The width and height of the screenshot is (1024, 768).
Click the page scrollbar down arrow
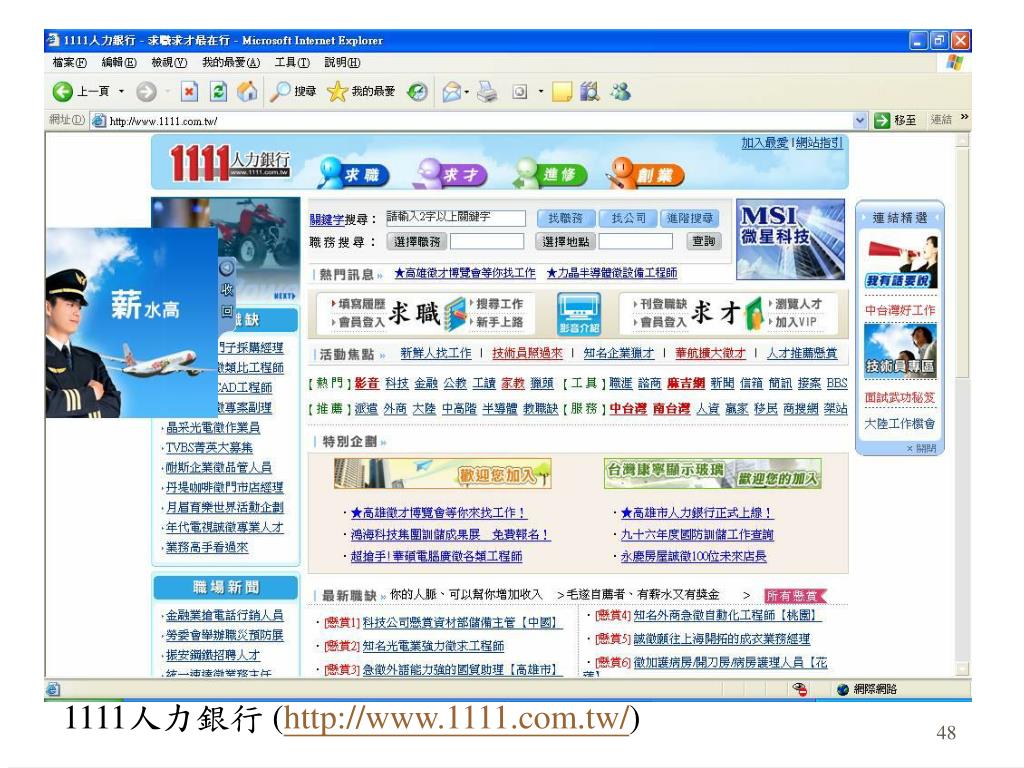[961, 669]
